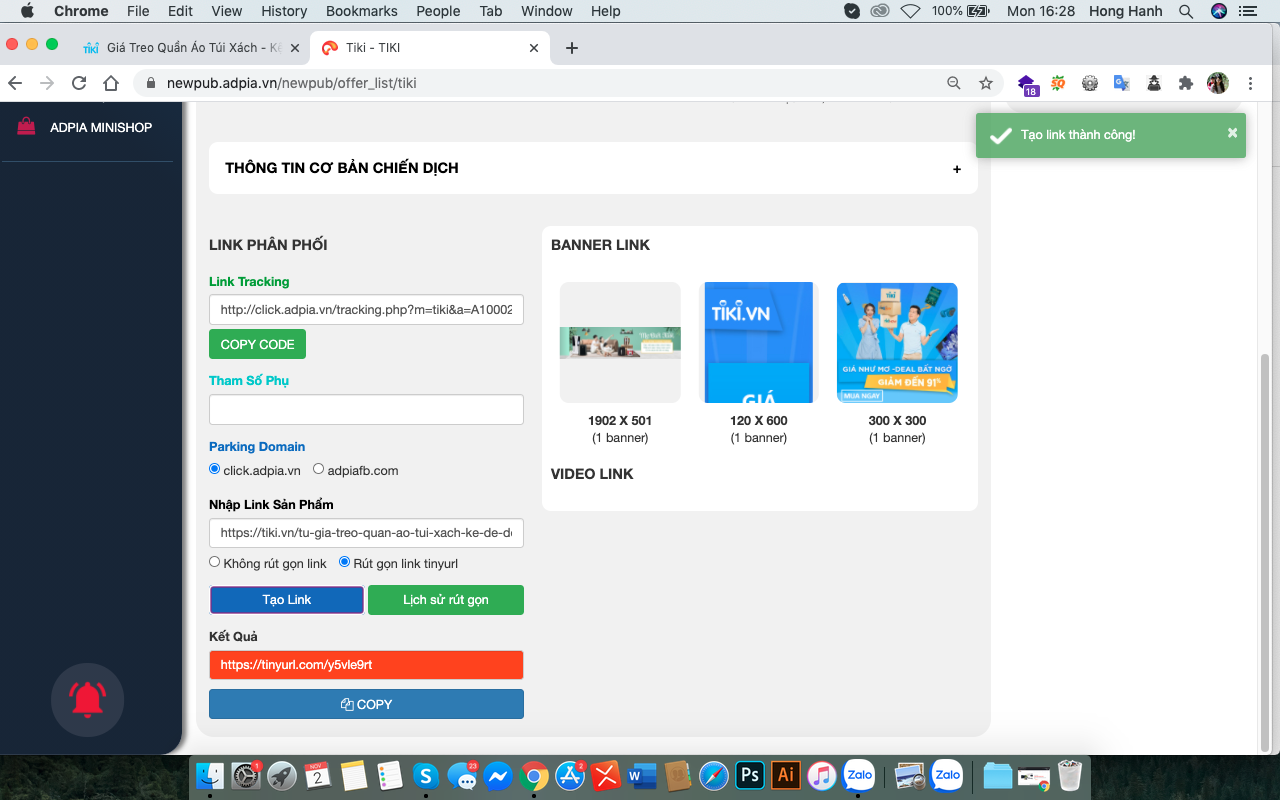Close the Tiki - TIKI tab
Viewport: 1280px width, 800px height.
(x=534, y=48)
